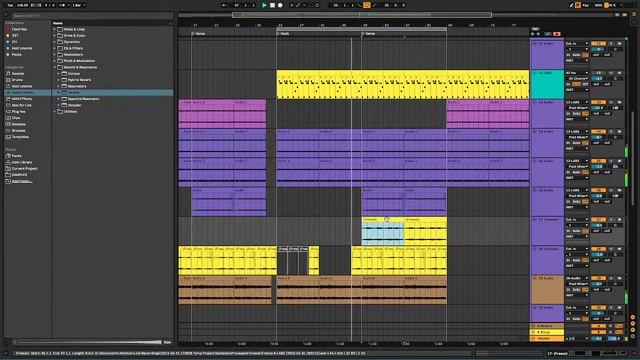The width and height of the screenshot is (640, 360).
Task: Open the Samples category
Action: click(18, 124)
